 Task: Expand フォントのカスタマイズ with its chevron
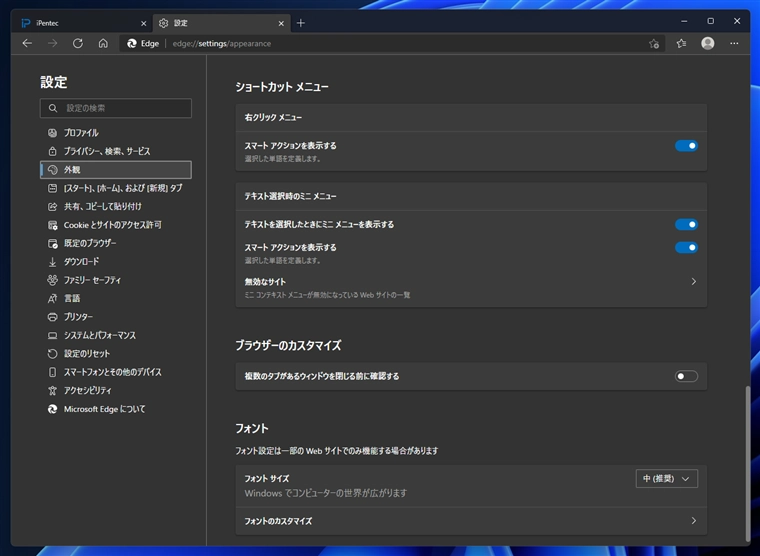pos(694,521)
